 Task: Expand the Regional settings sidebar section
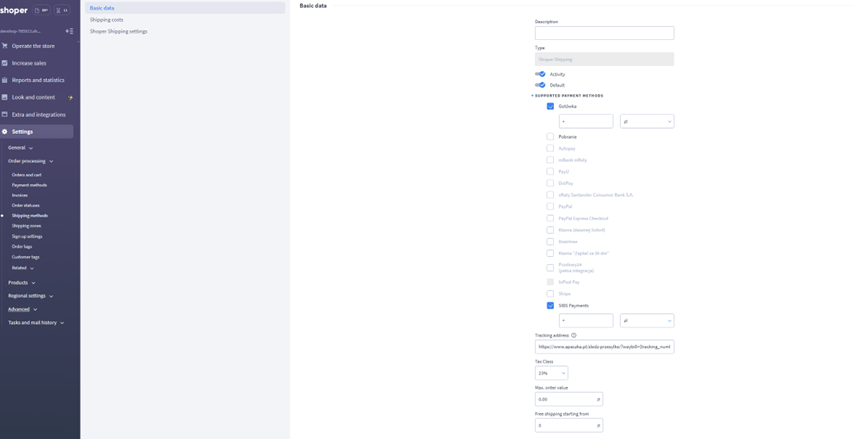30,296
